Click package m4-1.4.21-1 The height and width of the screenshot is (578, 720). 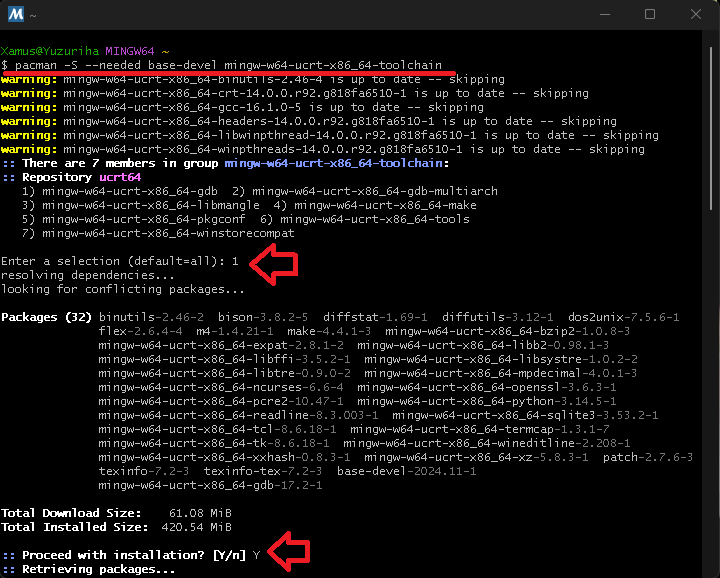235,331
